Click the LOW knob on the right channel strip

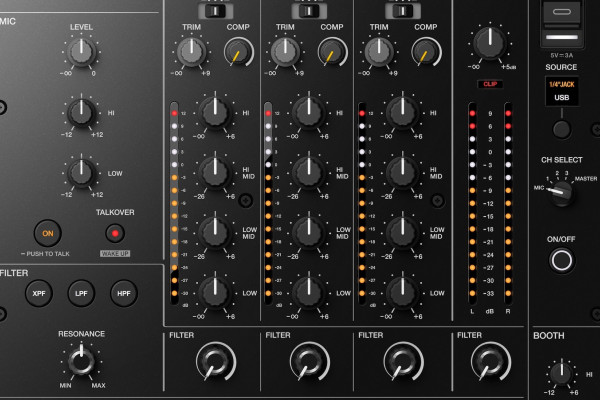[403, 293]
